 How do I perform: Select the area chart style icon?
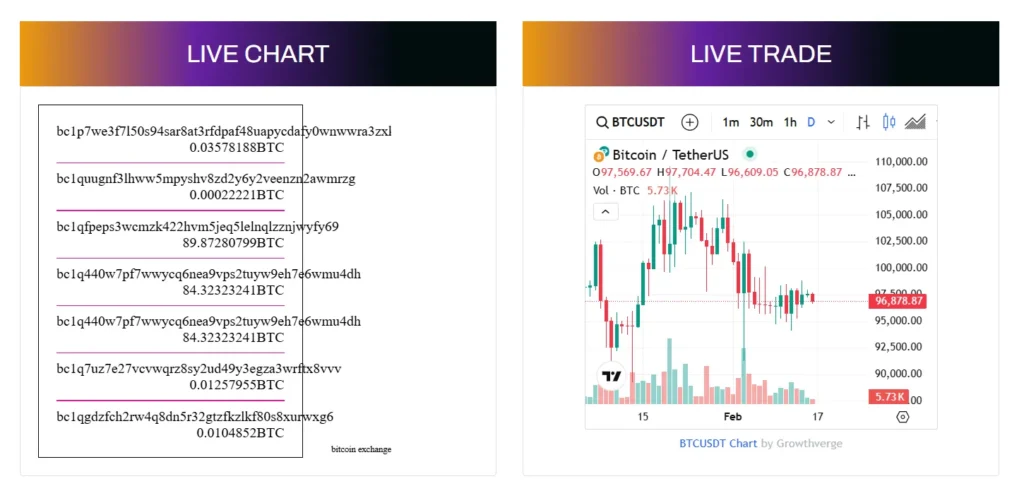click(x=914, y=122)
